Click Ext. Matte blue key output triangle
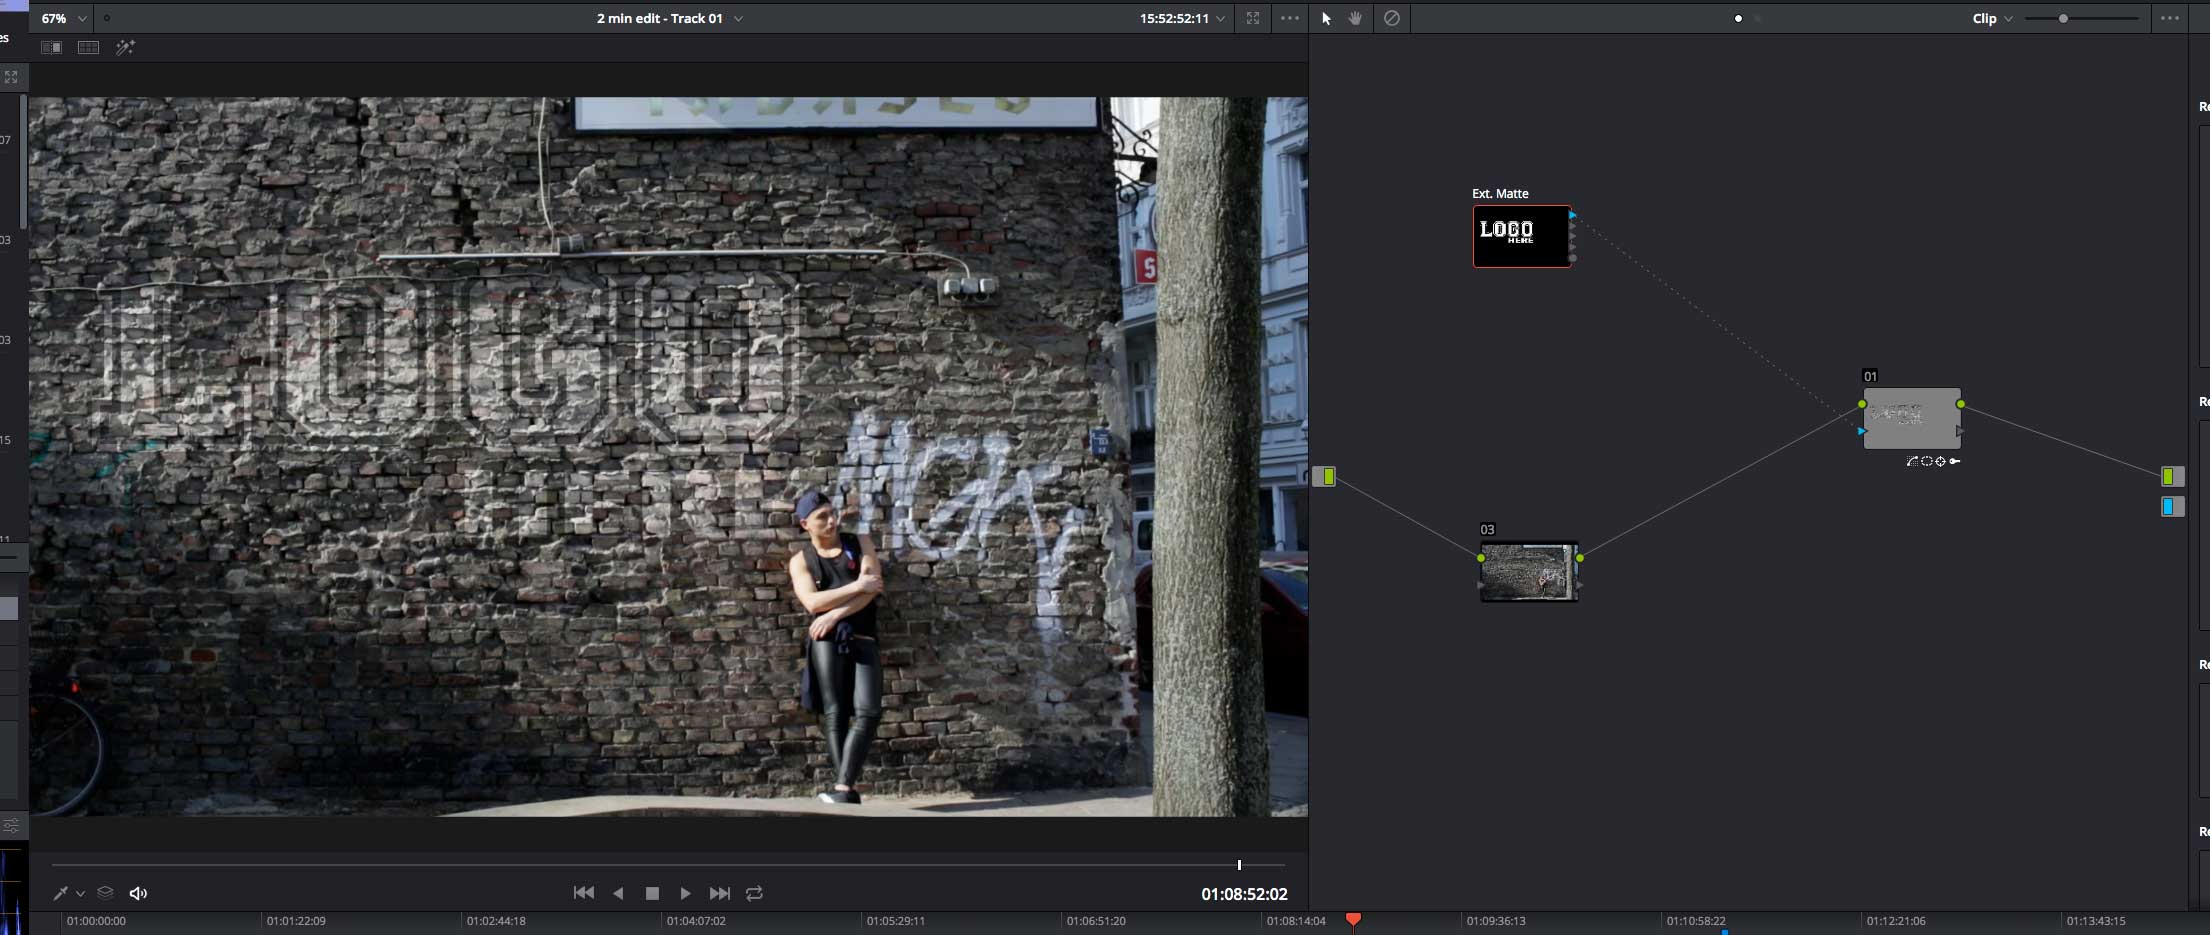Screen dimensions: 2210x935 [1573, 215]
